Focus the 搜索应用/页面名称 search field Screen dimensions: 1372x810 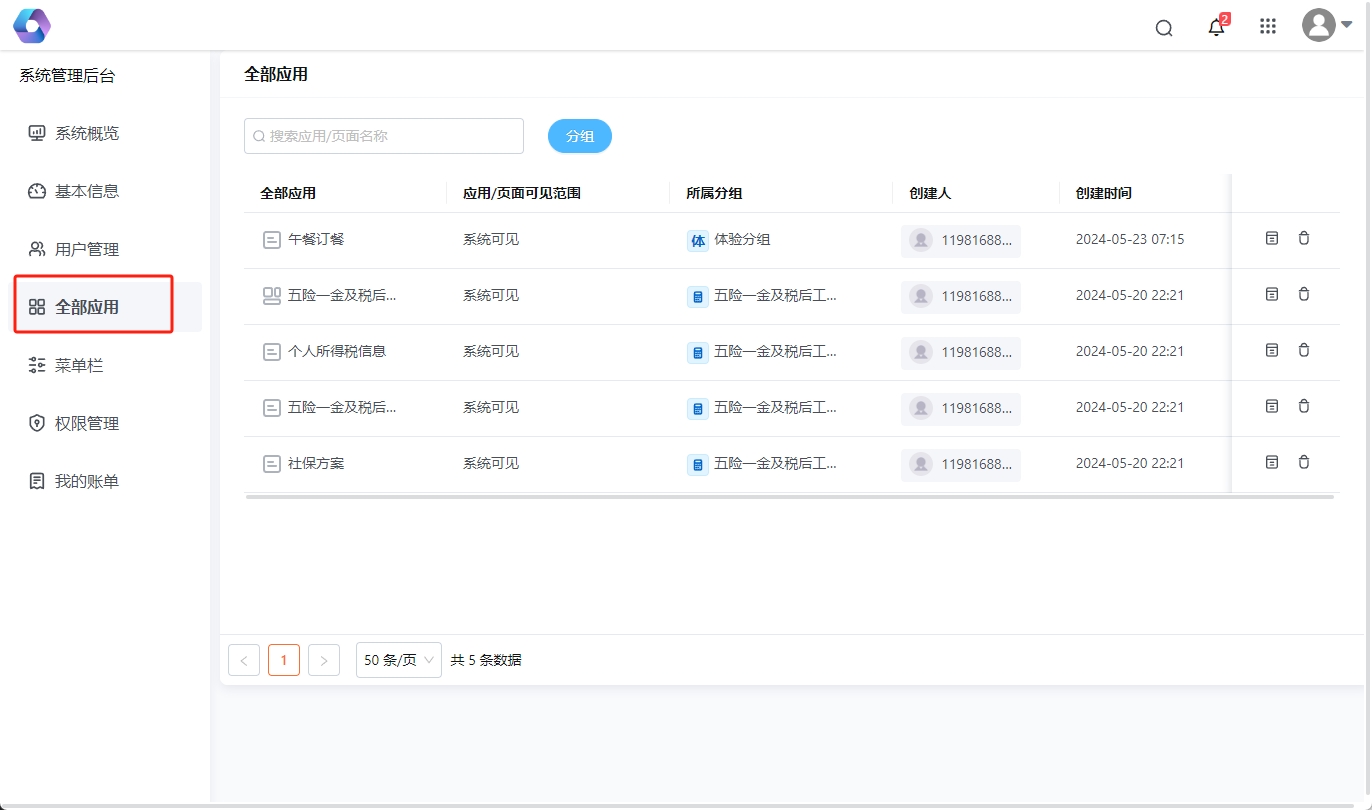coord(384,136)
